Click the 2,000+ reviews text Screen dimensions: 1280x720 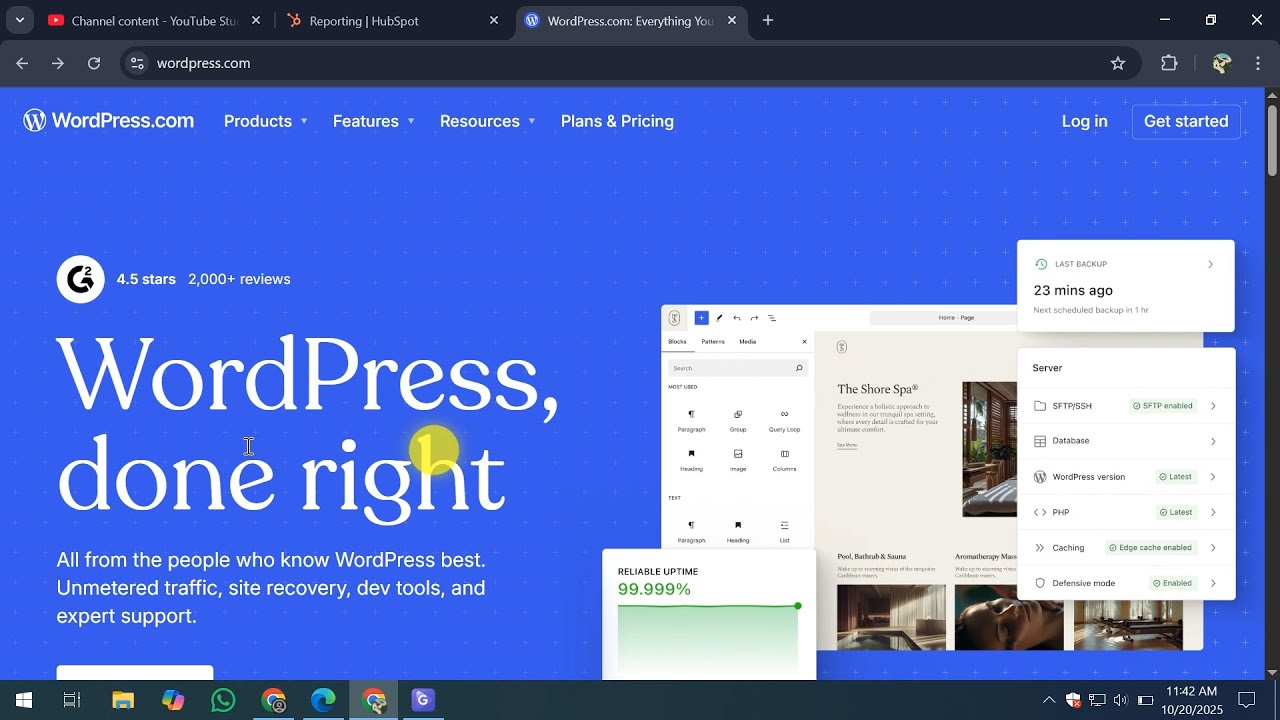[239, 279]
